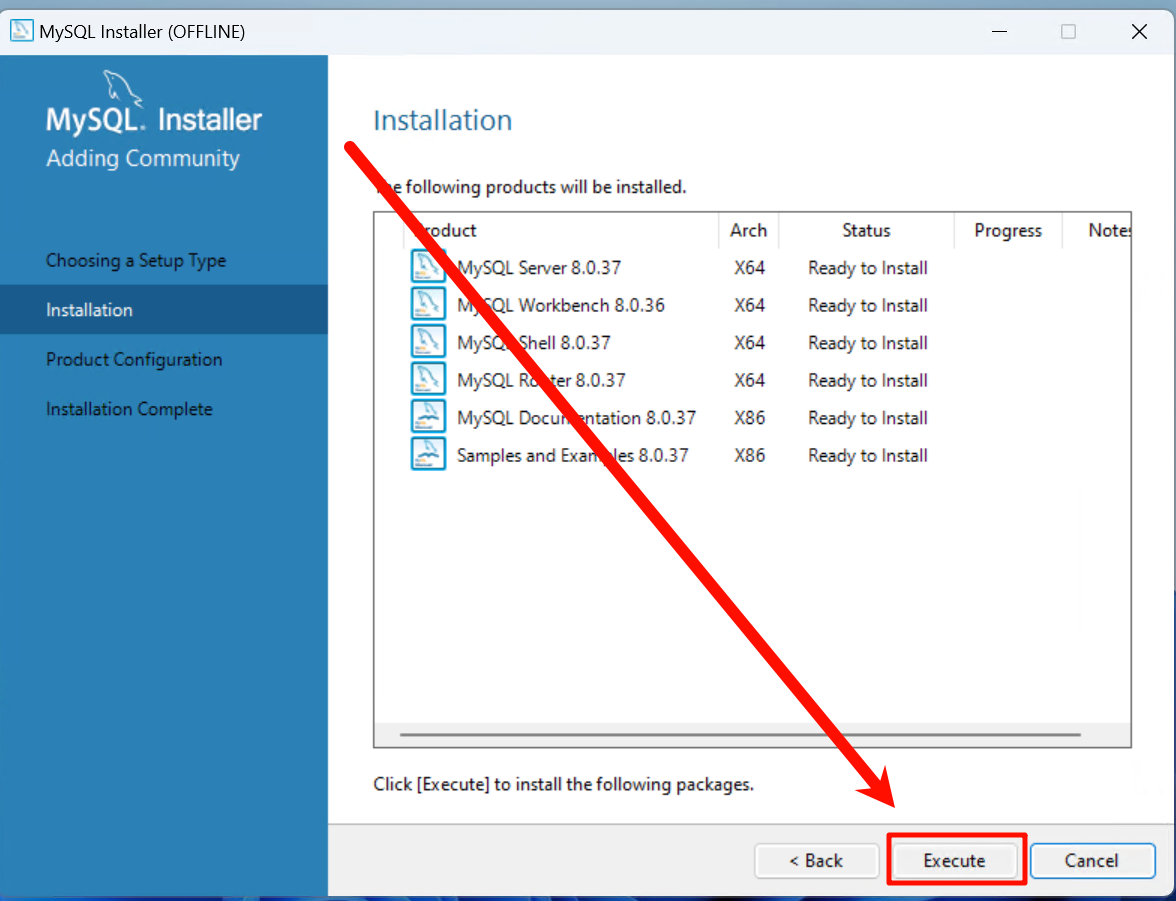Click the MySQL Server 8.0.37 product icon
1176x901 pixels.
click(x=428, y=266)
